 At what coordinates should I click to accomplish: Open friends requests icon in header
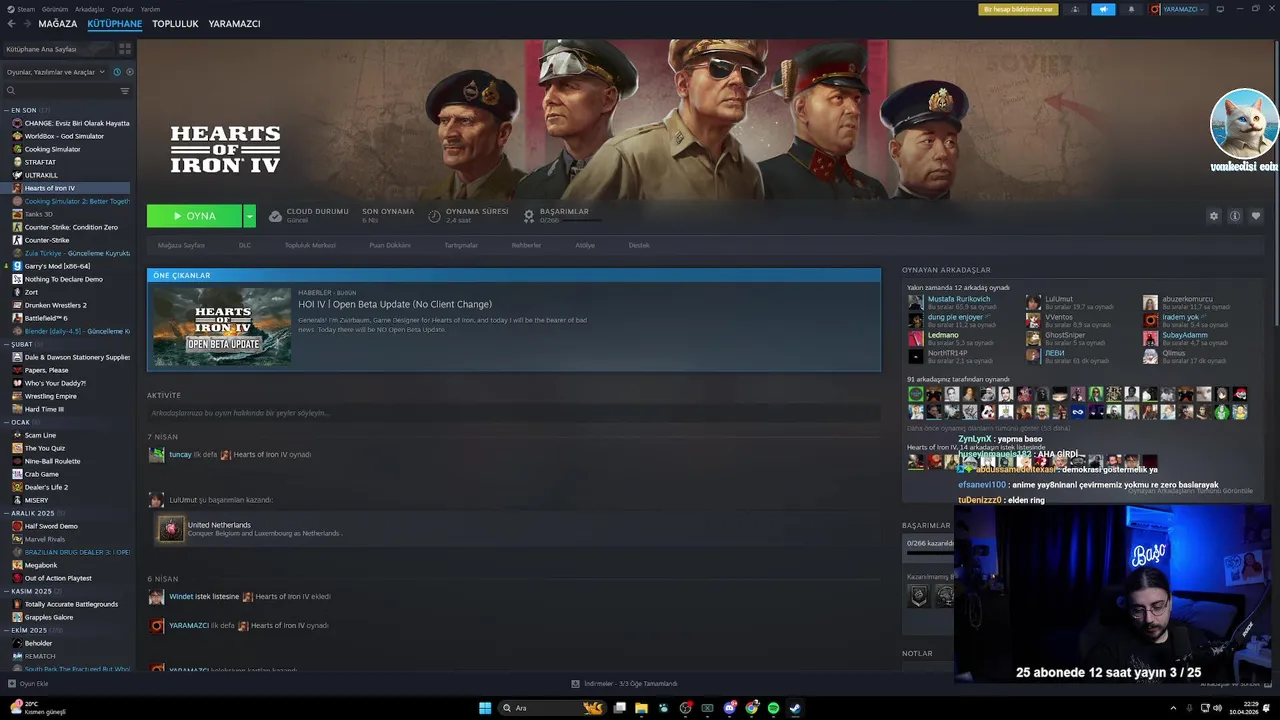1075,9
